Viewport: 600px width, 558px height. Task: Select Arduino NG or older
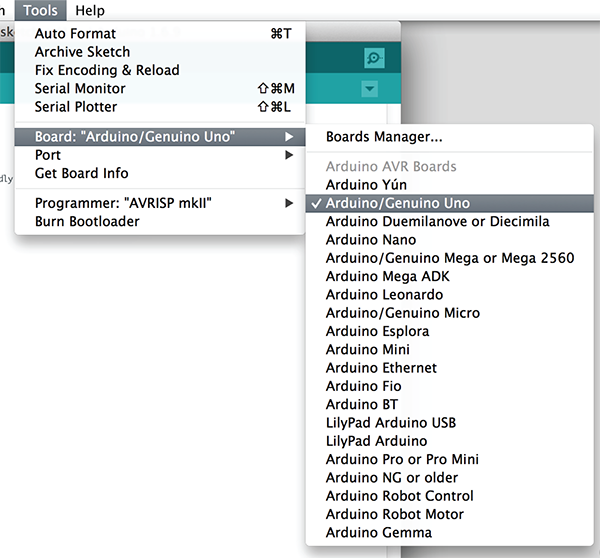coord(450,478)
